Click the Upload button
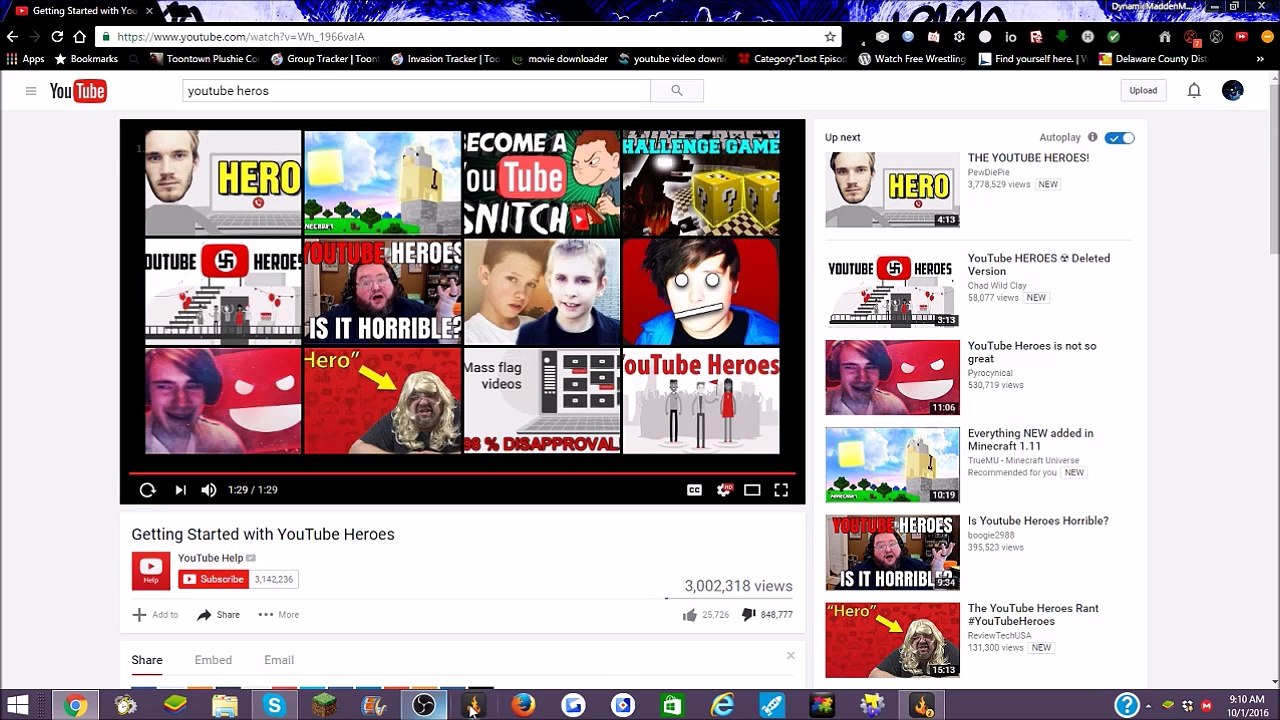Viewport: 1280px width, 720px height. tap(1143, 90)
